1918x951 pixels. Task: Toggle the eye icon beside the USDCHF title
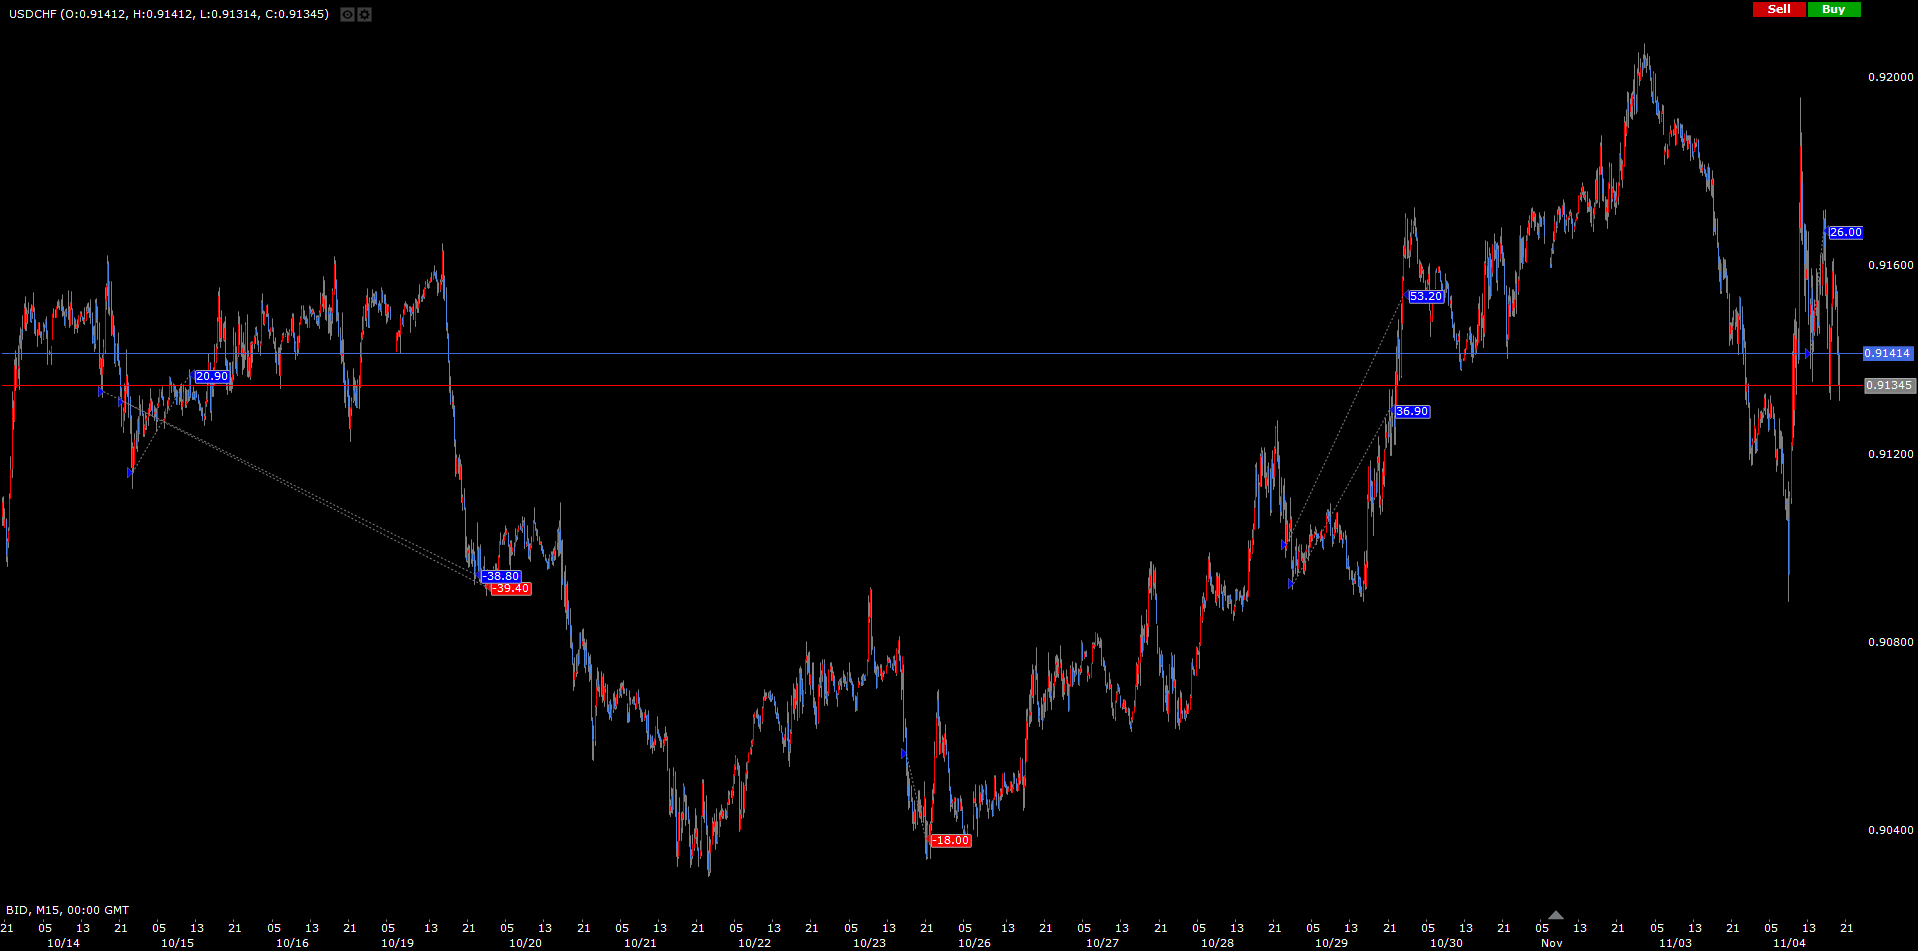pyautogui.click(x=347, y=14)
